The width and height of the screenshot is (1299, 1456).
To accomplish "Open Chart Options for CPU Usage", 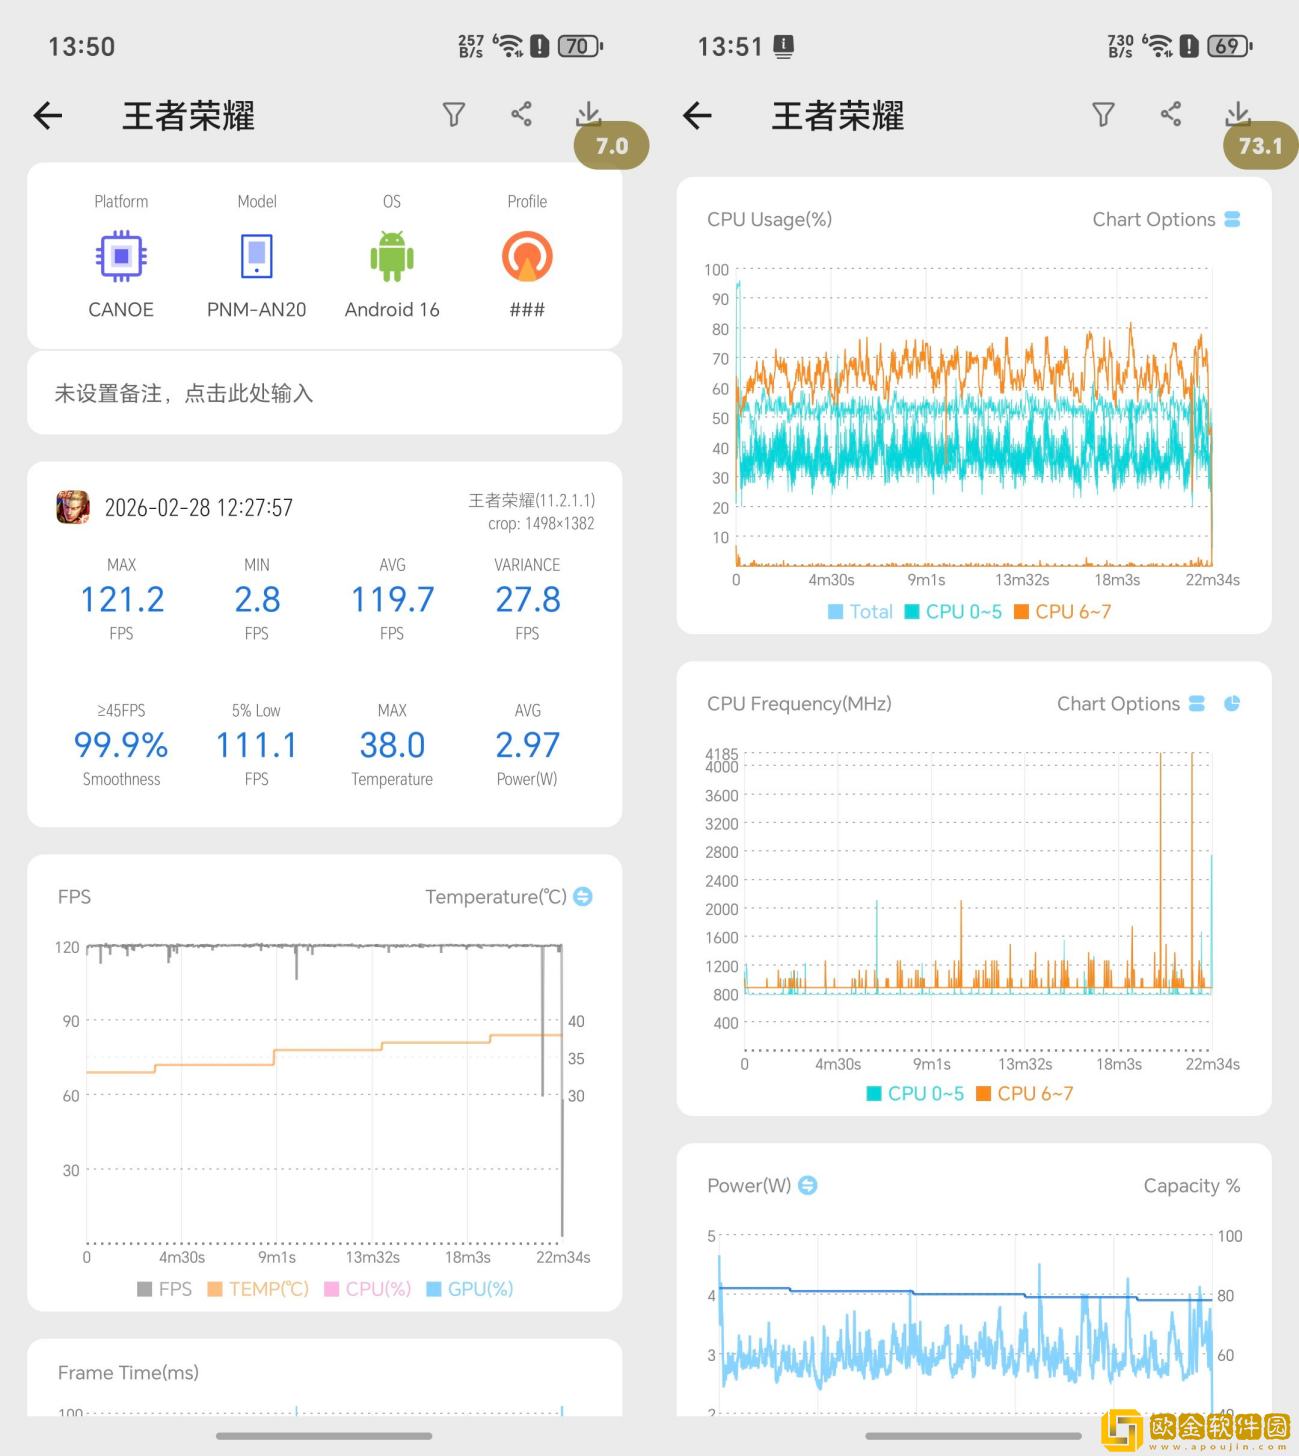I will 1165,220.
